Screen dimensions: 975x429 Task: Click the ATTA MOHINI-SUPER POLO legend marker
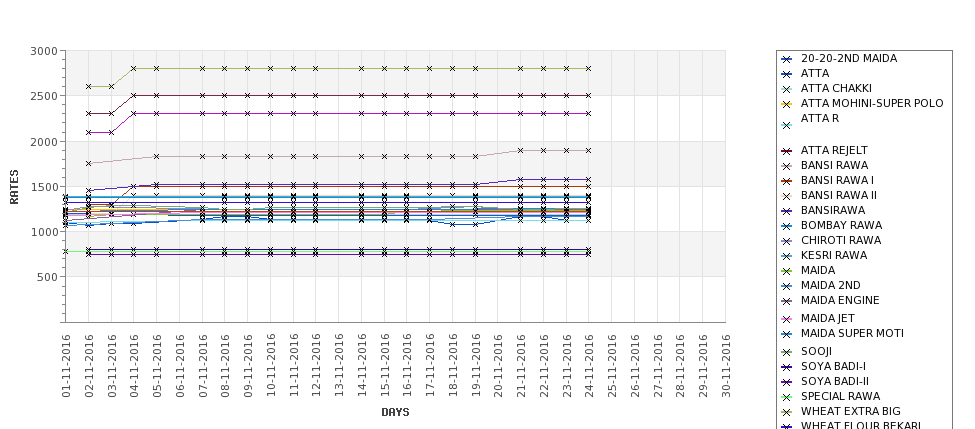pyautogui.click(x=787, y=104)
